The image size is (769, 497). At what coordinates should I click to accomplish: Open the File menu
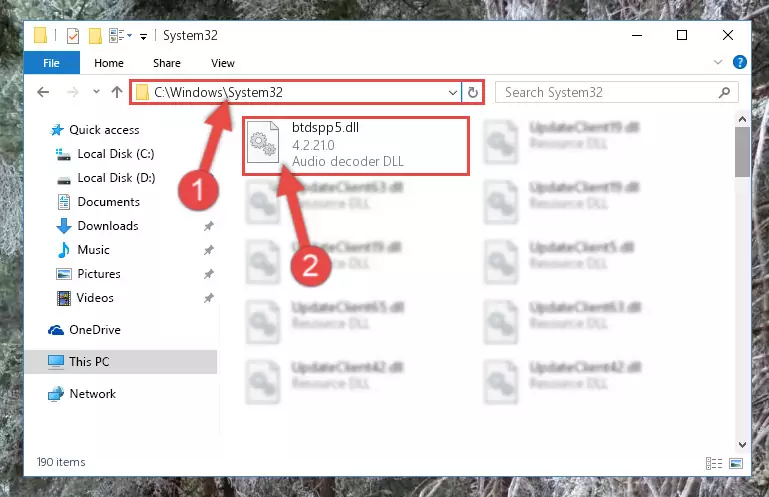point(51,63)
